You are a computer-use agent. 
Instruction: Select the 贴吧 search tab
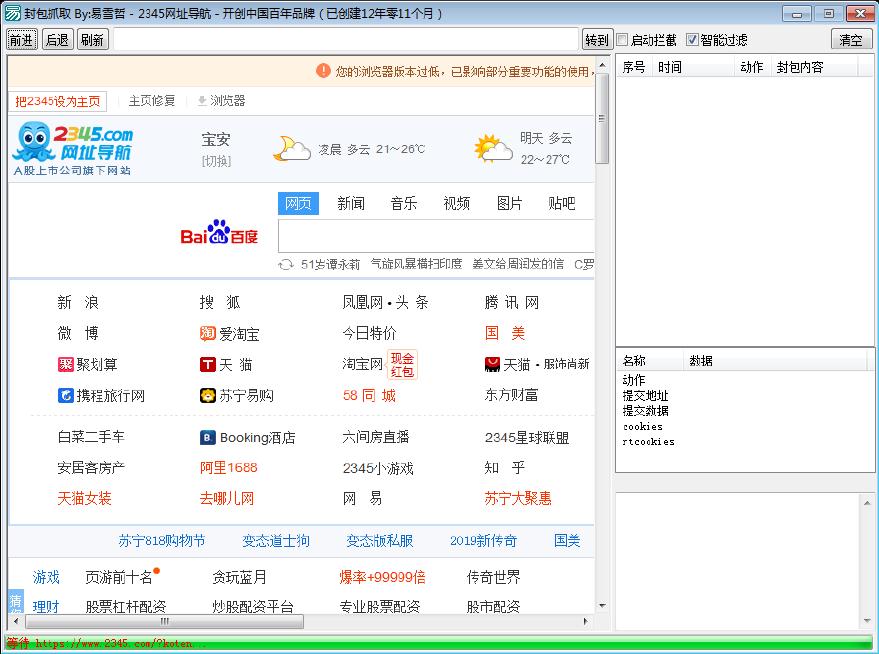[562, 203]
